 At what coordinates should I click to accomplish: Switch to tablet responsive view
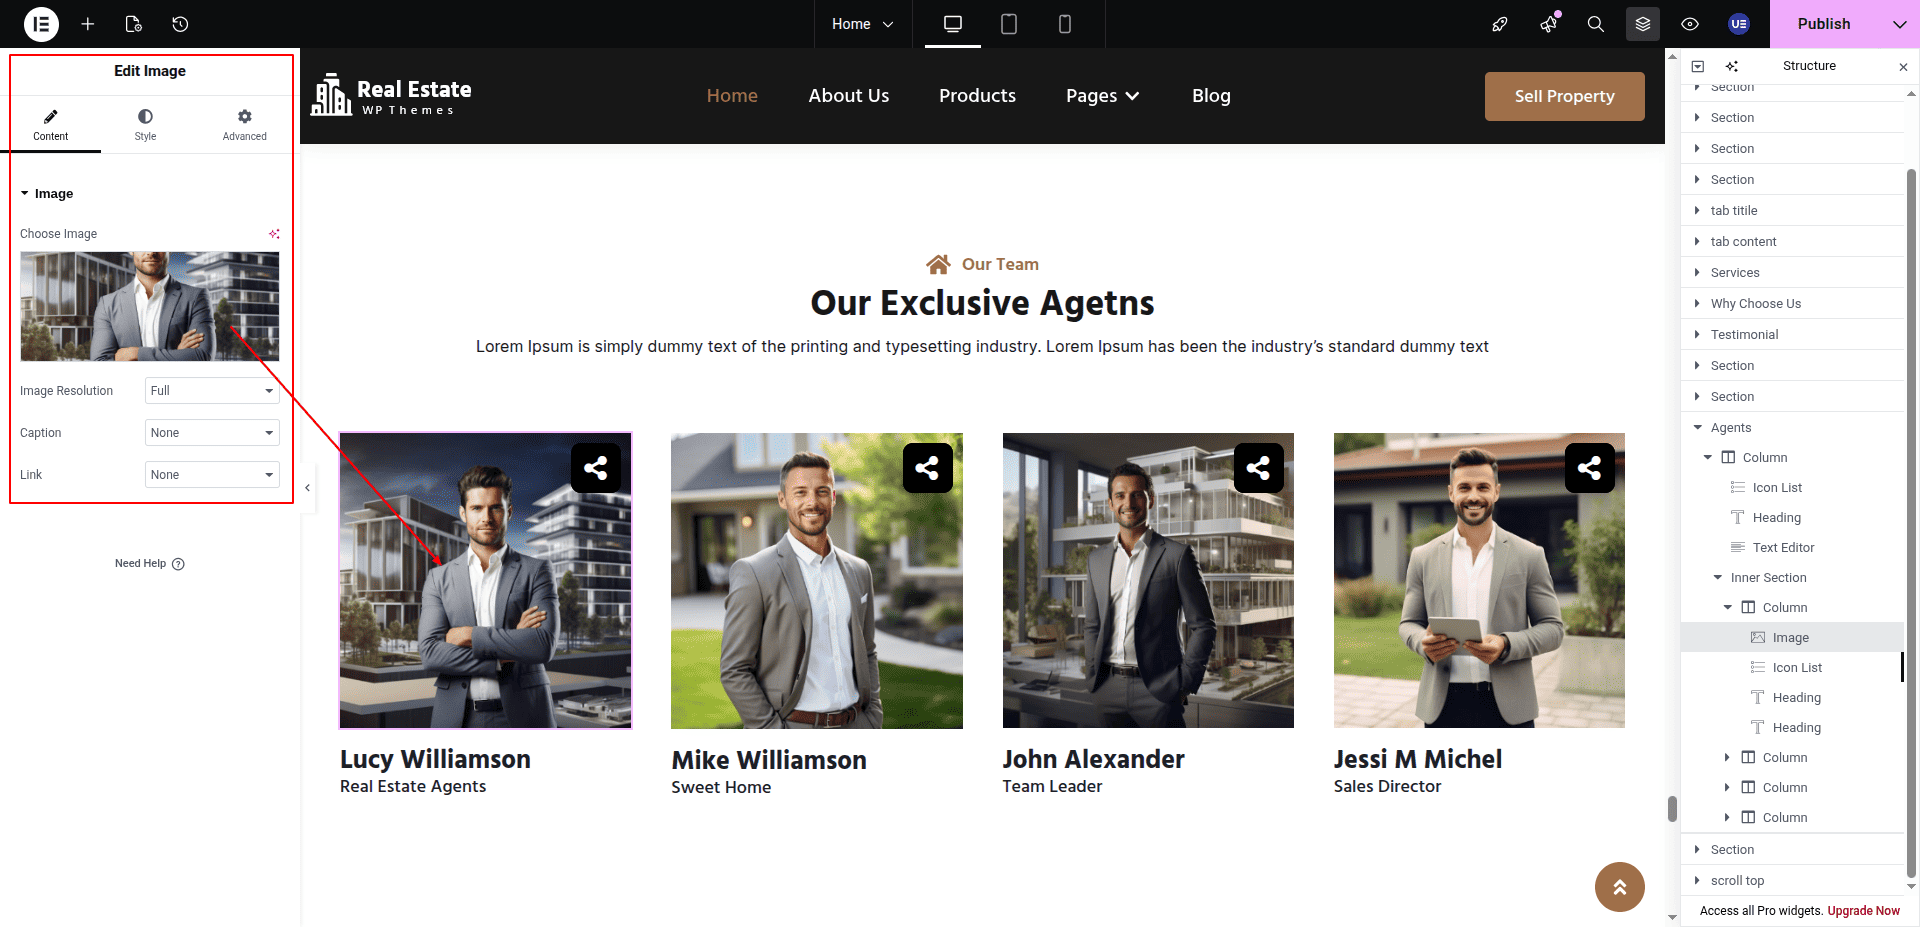click(1009, 24)
